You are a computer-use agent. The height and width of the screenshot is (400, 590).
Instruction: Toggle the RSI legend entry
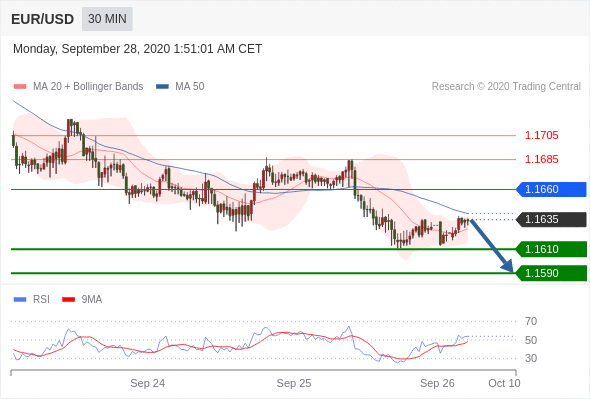click(x=32, y=300)
